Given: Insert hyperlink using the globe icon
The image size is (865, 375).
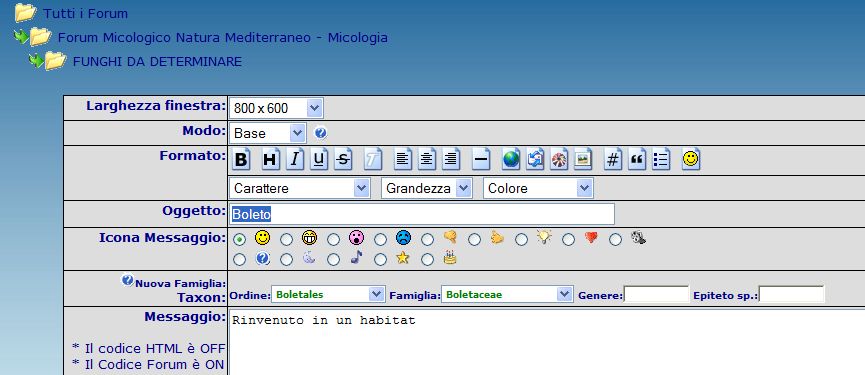Looking at the screenshot, I should point(511,160).
